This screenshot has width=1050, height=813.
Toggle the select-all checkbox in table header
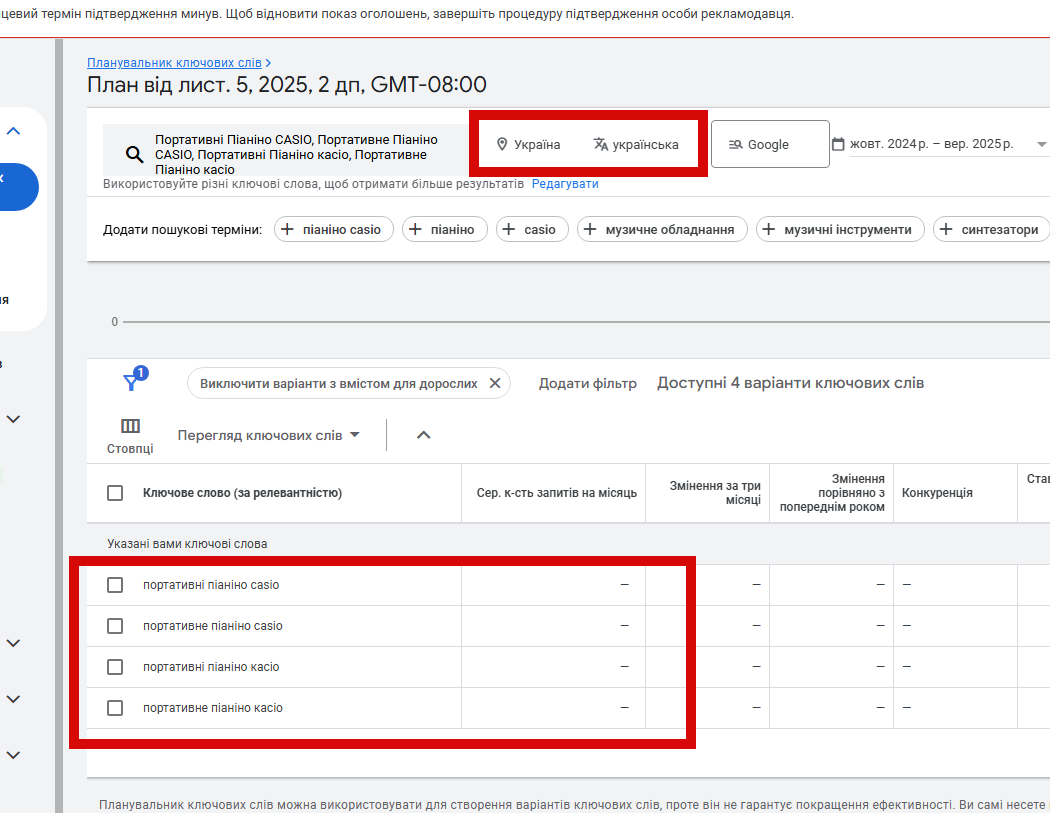point(115,493)
